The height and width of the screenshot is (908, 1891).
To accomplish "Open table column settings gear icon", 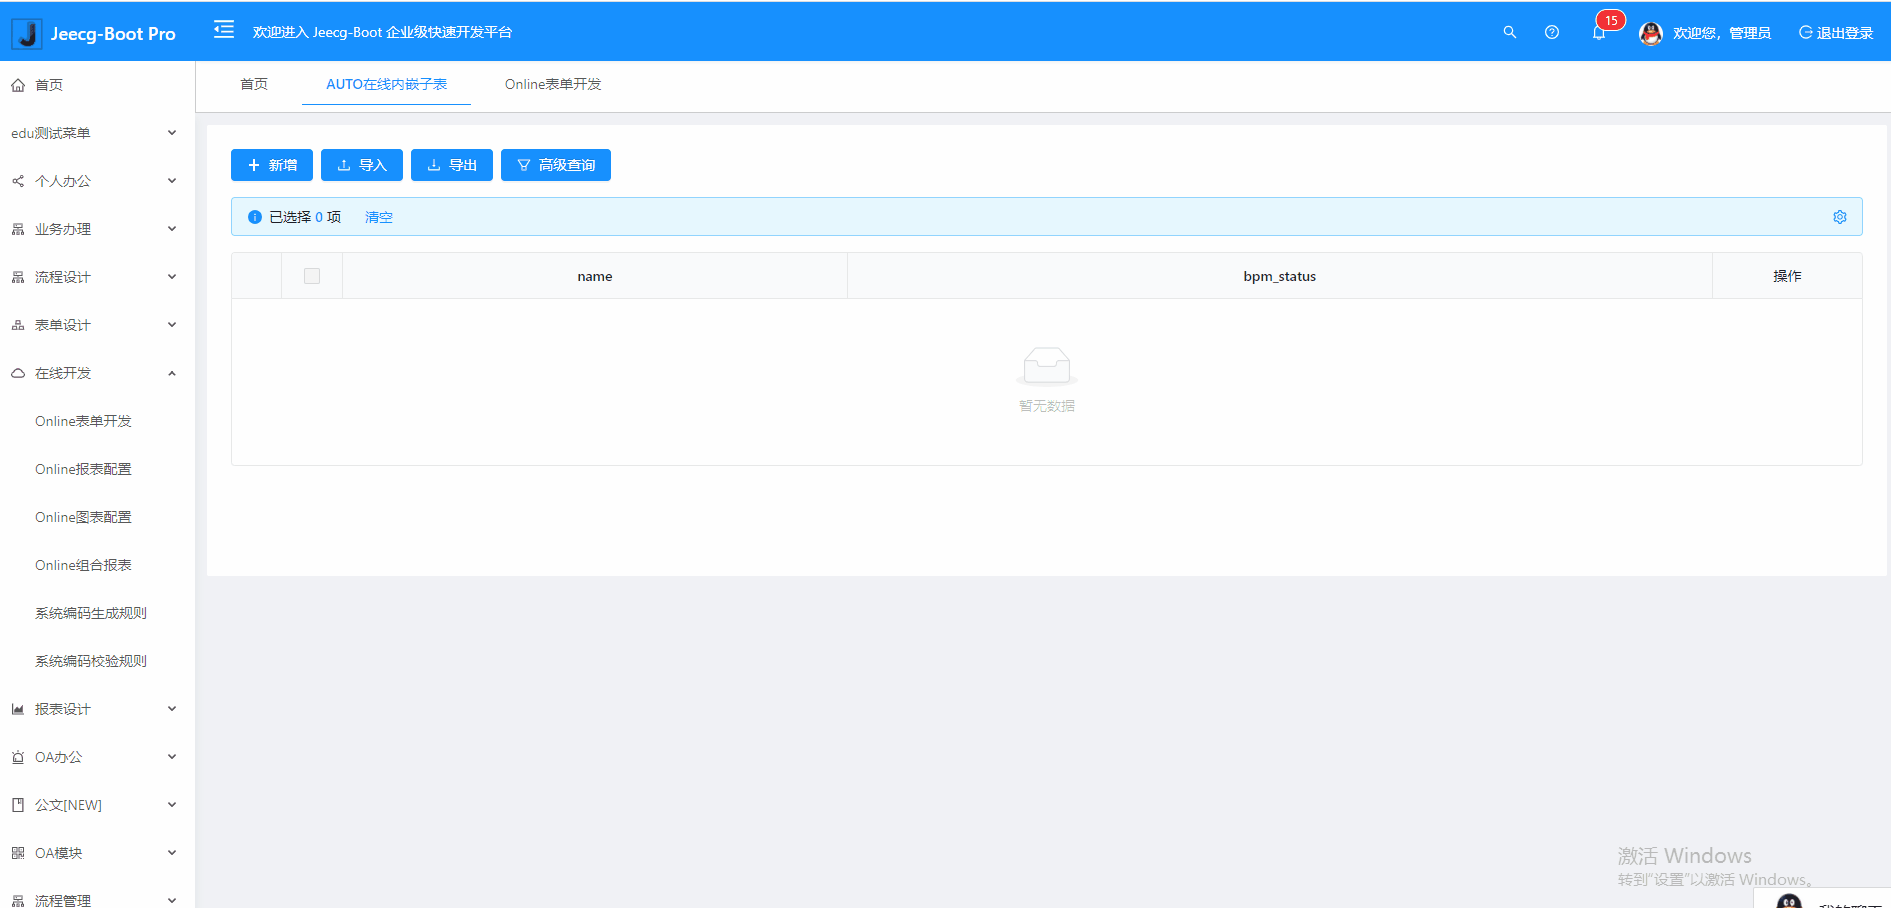I will pos(1840,217).
